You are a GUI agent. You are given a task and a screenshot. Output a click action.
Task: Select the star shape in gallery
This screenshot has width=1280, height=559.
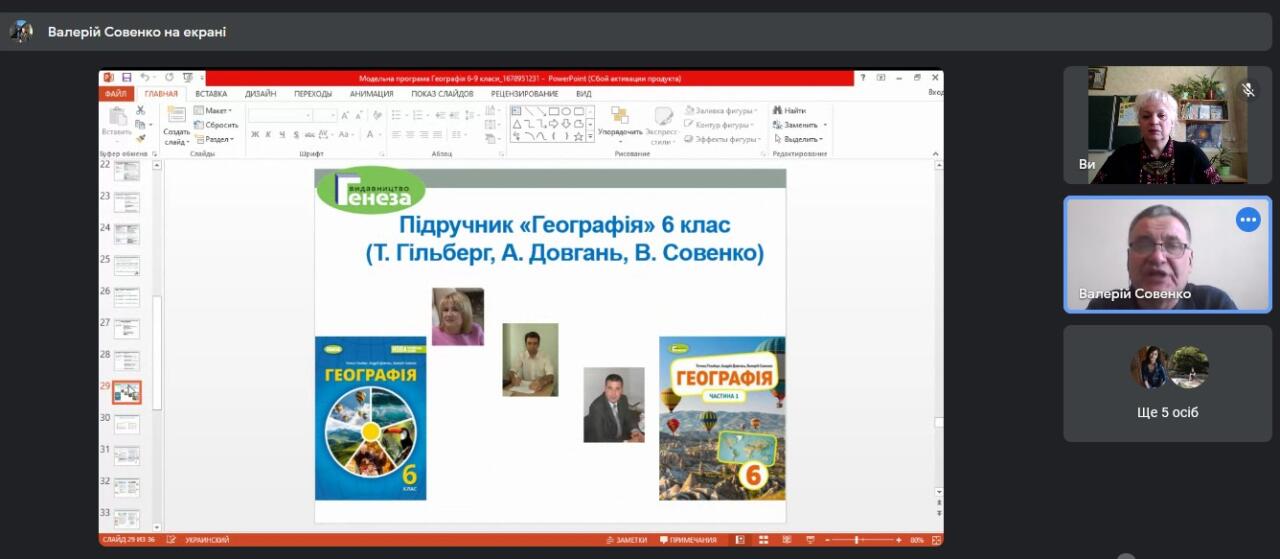pos(578,137)
